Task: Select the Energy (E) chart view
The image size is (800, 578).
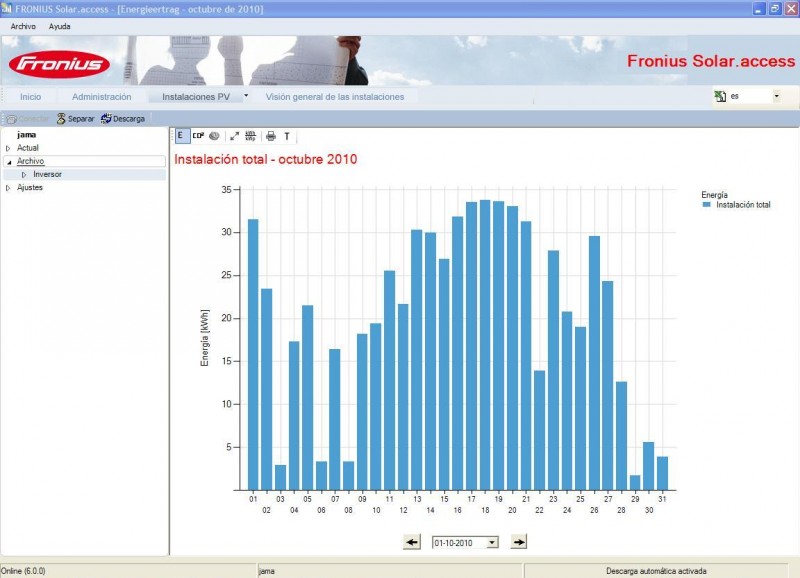Action: click(181, 136)
